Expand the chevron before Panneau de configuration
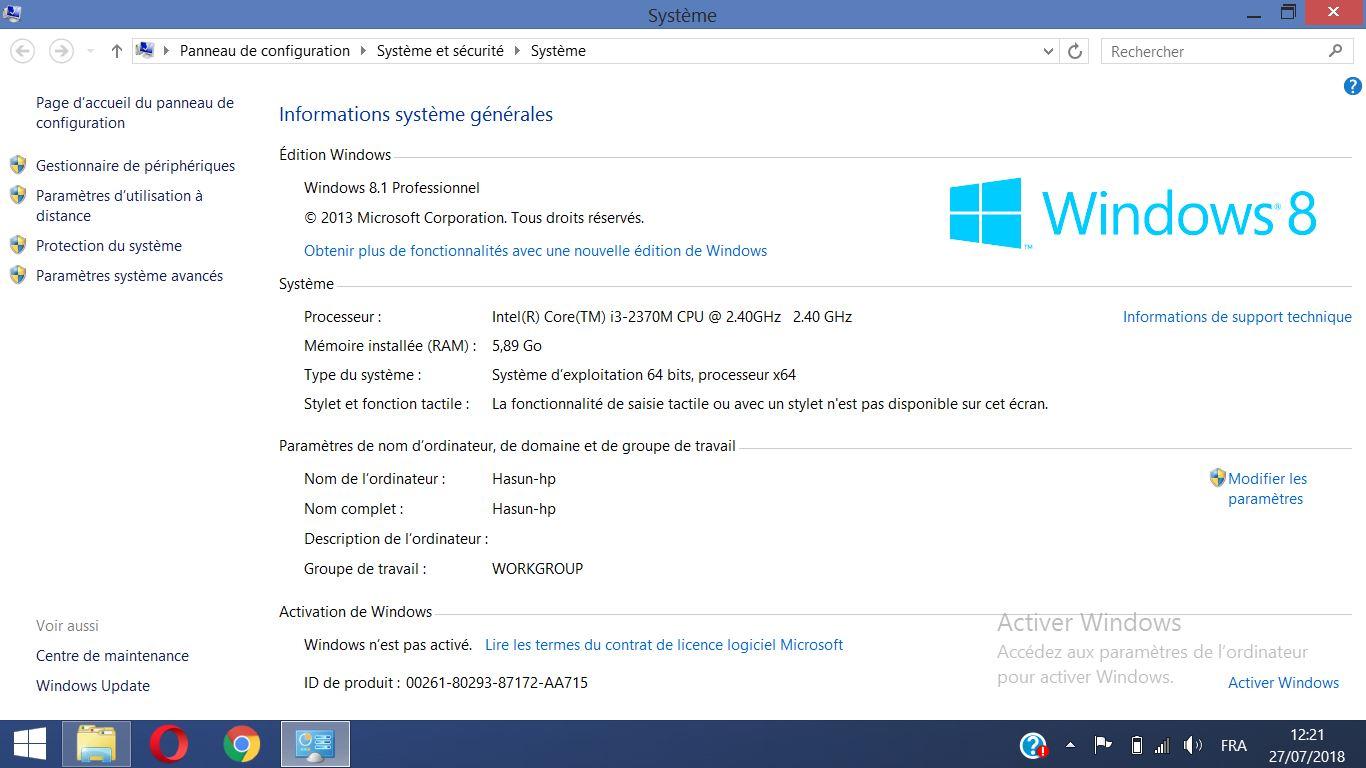The height and width of the screenshot is (768, 1366). 166,51
